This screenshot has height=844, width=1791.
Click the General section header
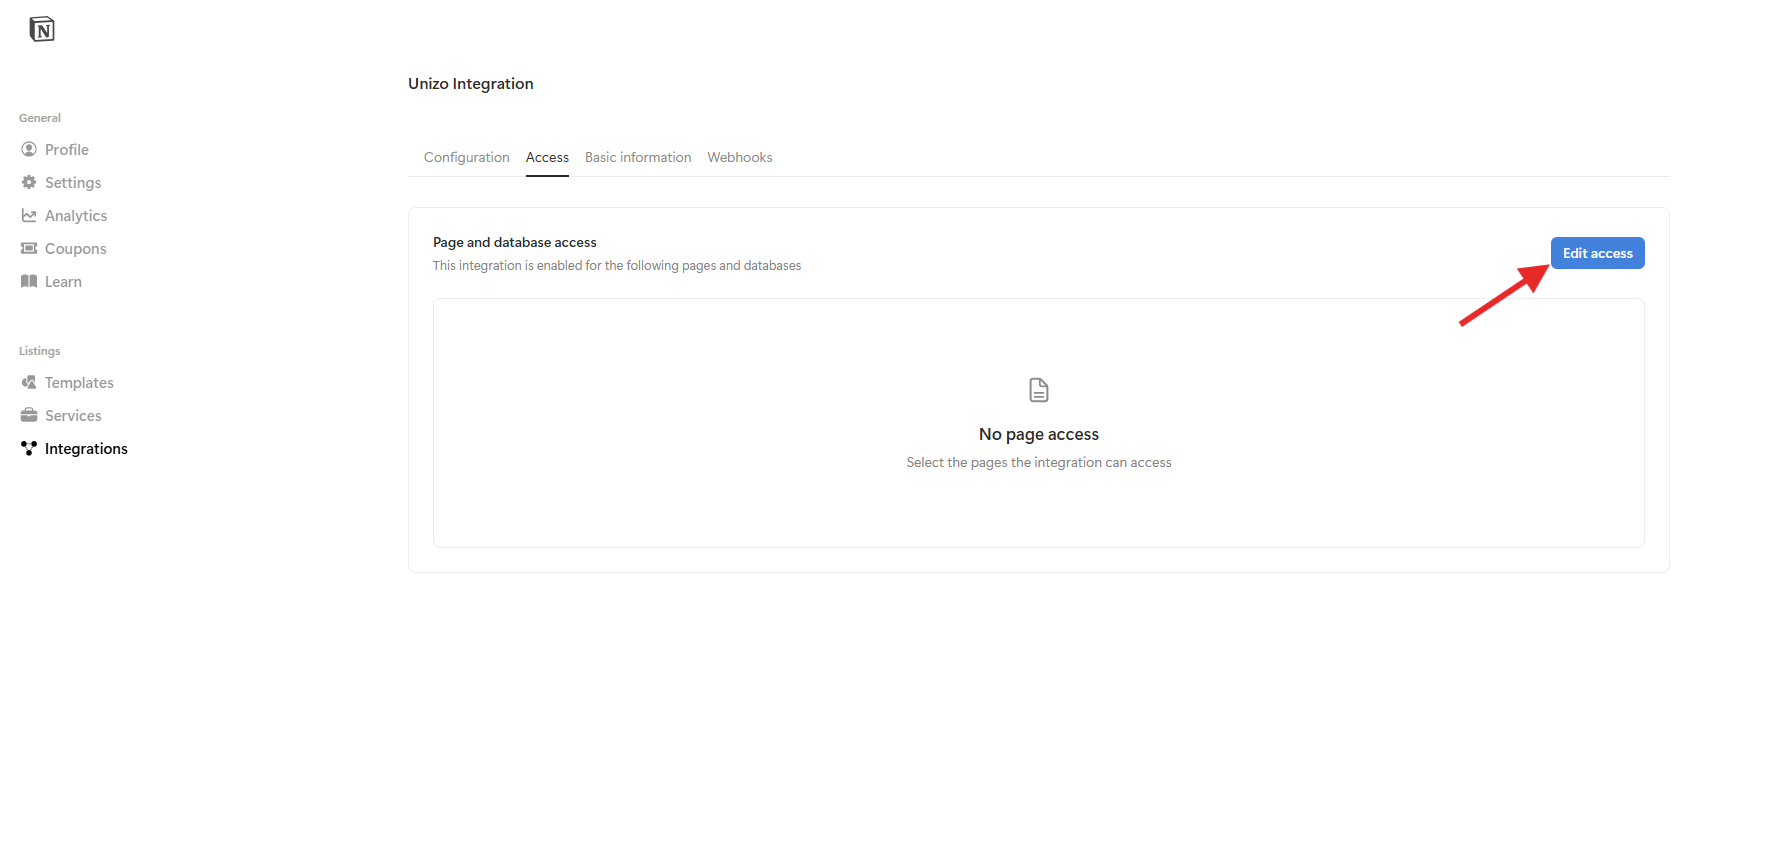click(x=40, y=118)
